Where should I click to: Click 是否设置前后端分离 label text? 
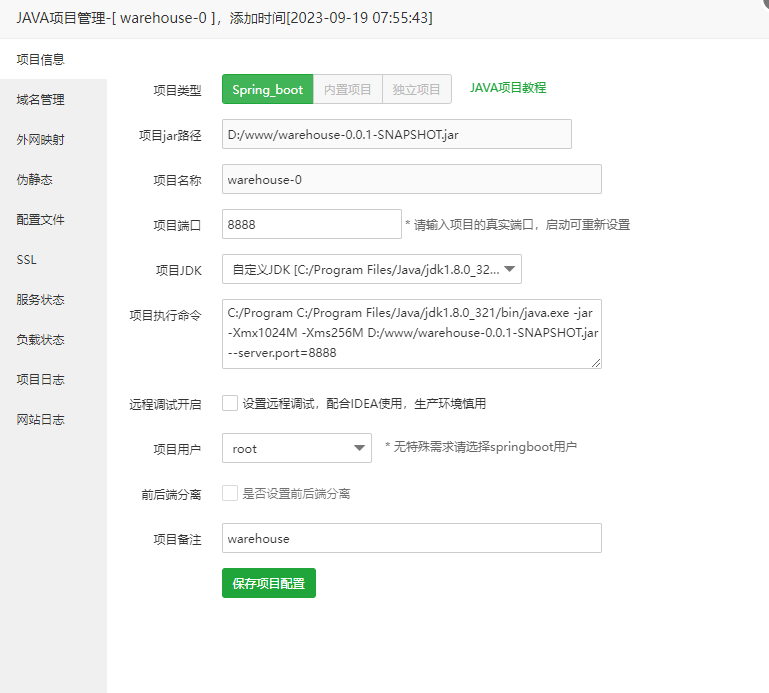click(296, 493)
